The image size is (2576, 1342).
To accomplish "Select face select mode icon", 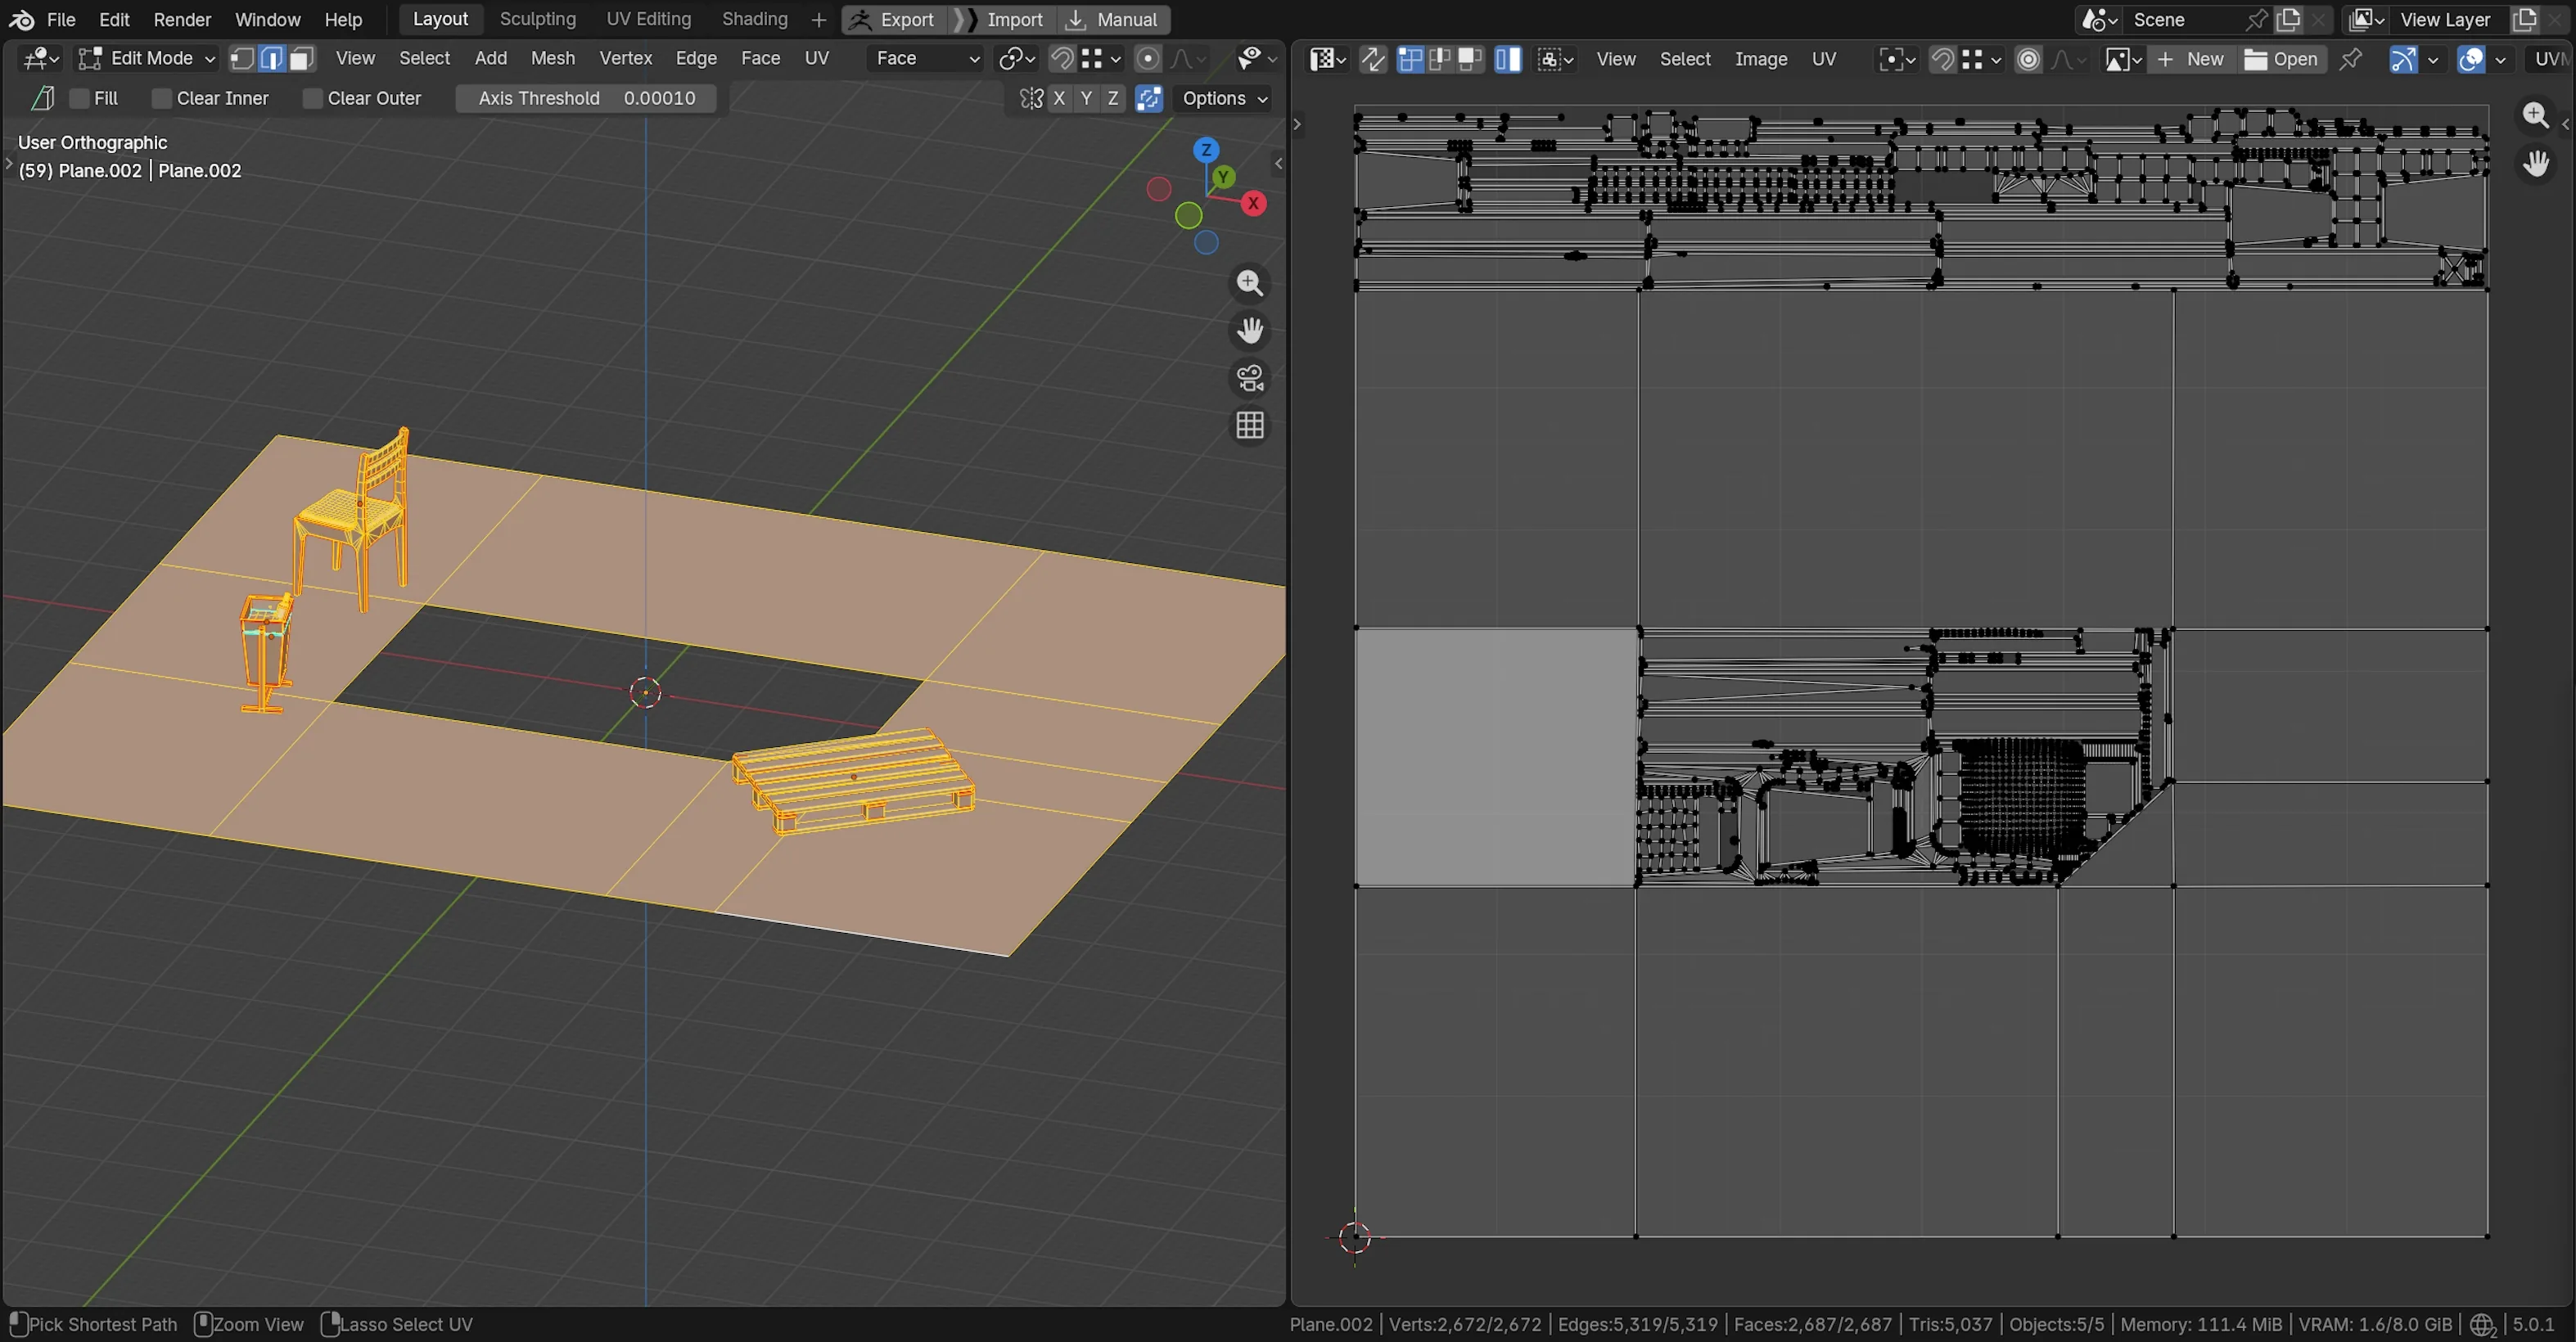I will [x=301, y=59].
